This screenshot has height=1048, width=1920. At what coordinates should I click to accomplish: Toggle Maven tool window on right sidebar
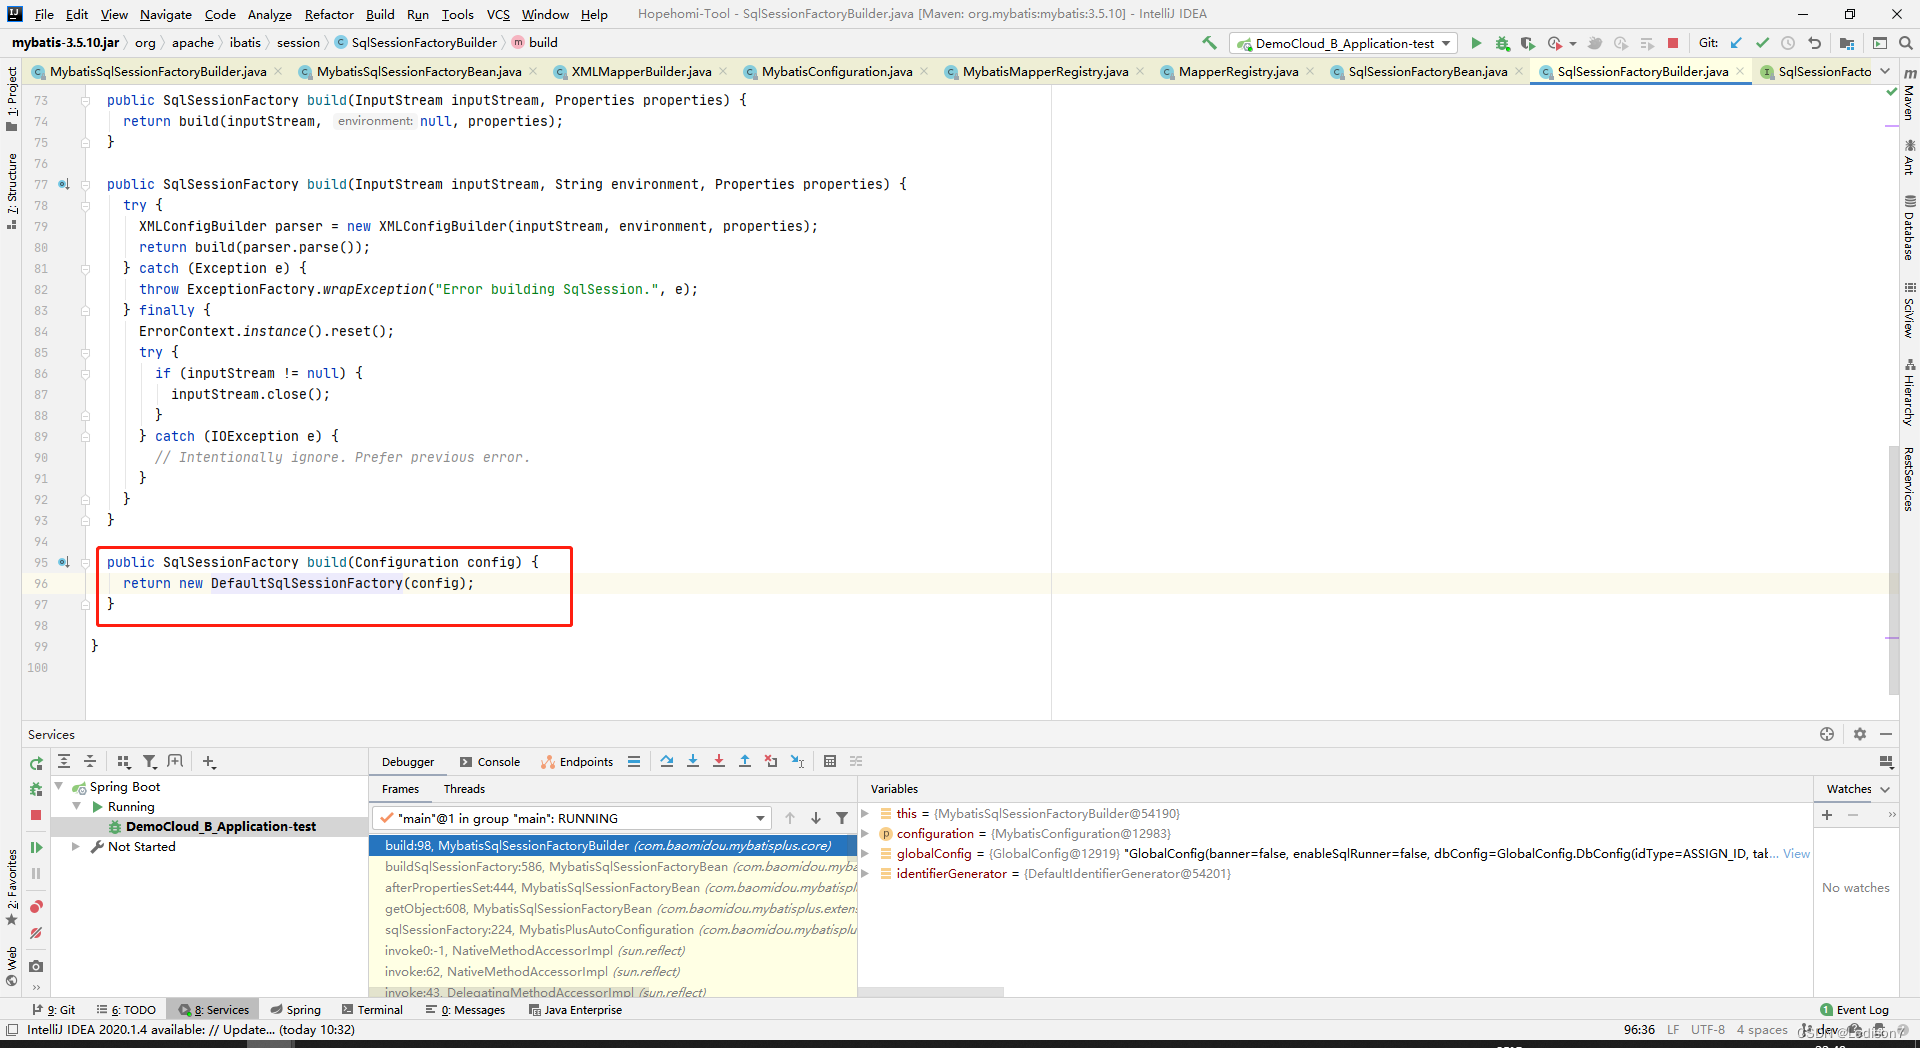pos(1909,94)
